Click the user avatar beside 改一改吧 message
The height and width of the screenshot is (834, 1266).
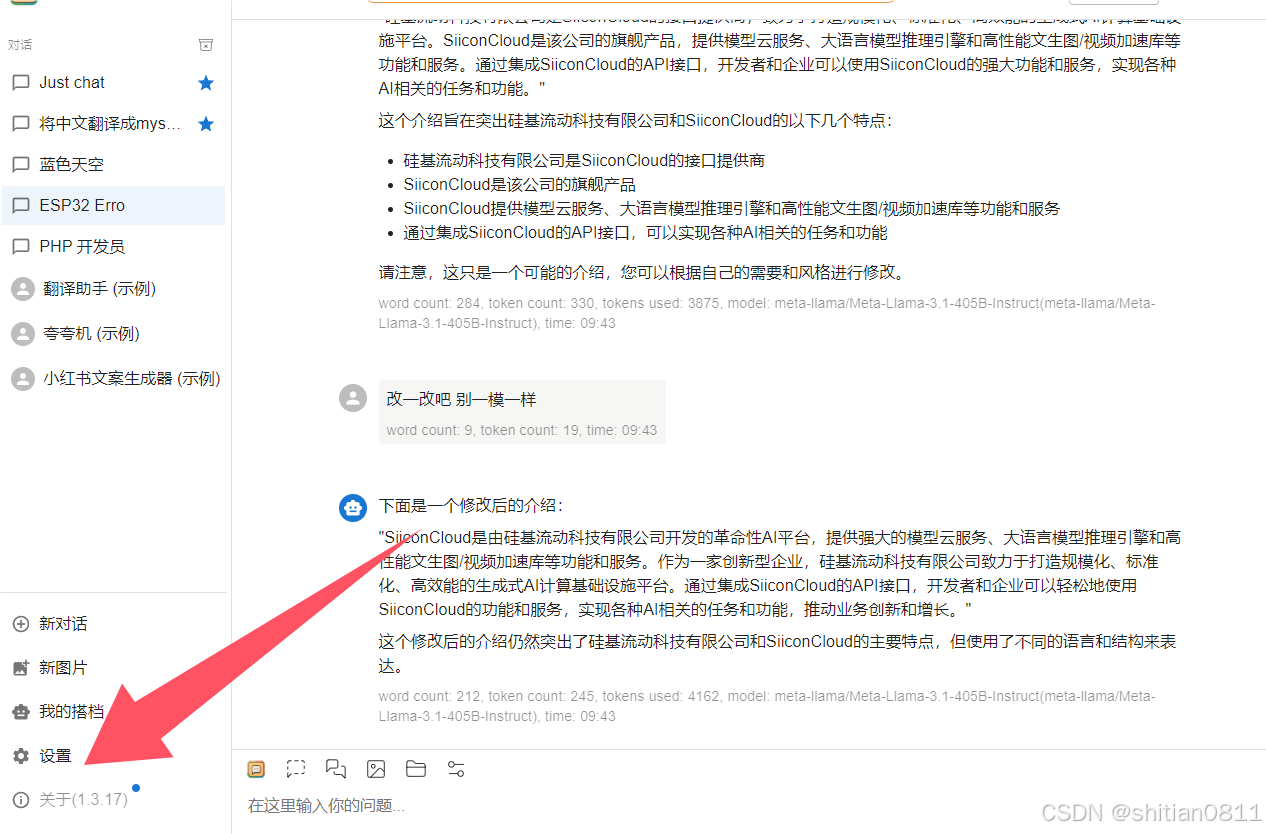[353, 398]
